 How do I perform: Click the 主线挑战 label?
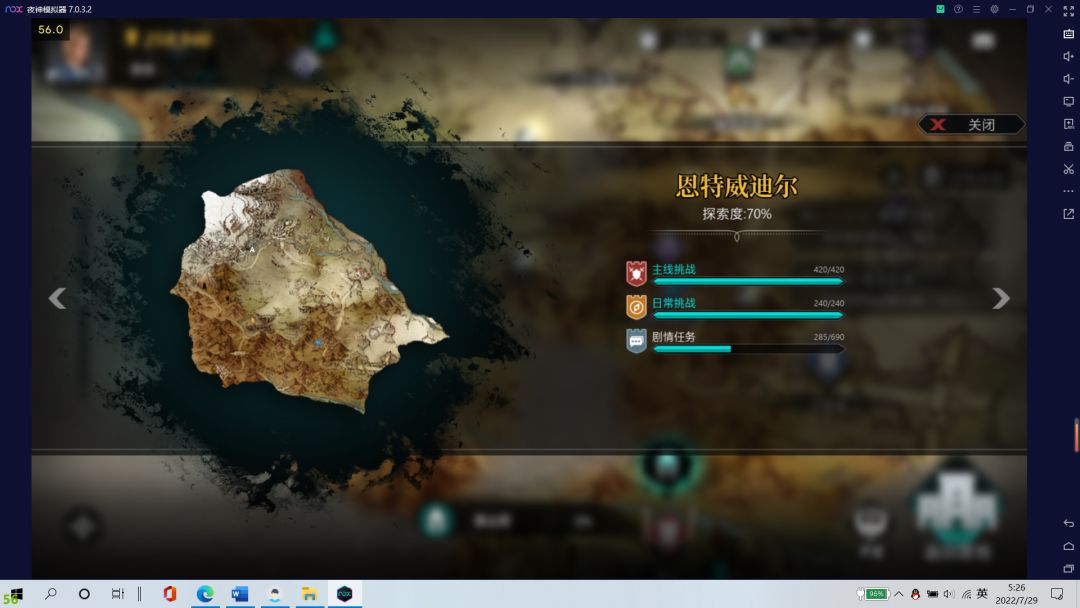pyautogui.click(x=674, y=269)
